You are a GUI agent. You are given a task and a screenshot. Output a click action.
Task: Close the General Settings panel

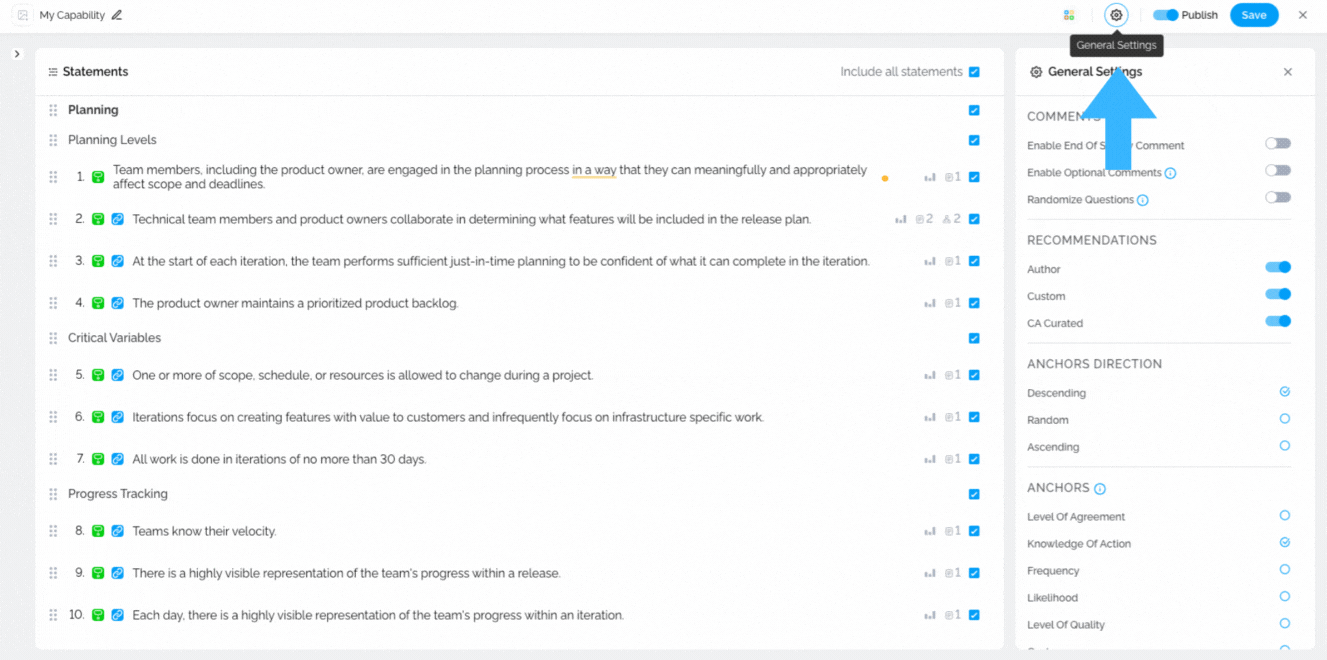[x=1288, y=72]
